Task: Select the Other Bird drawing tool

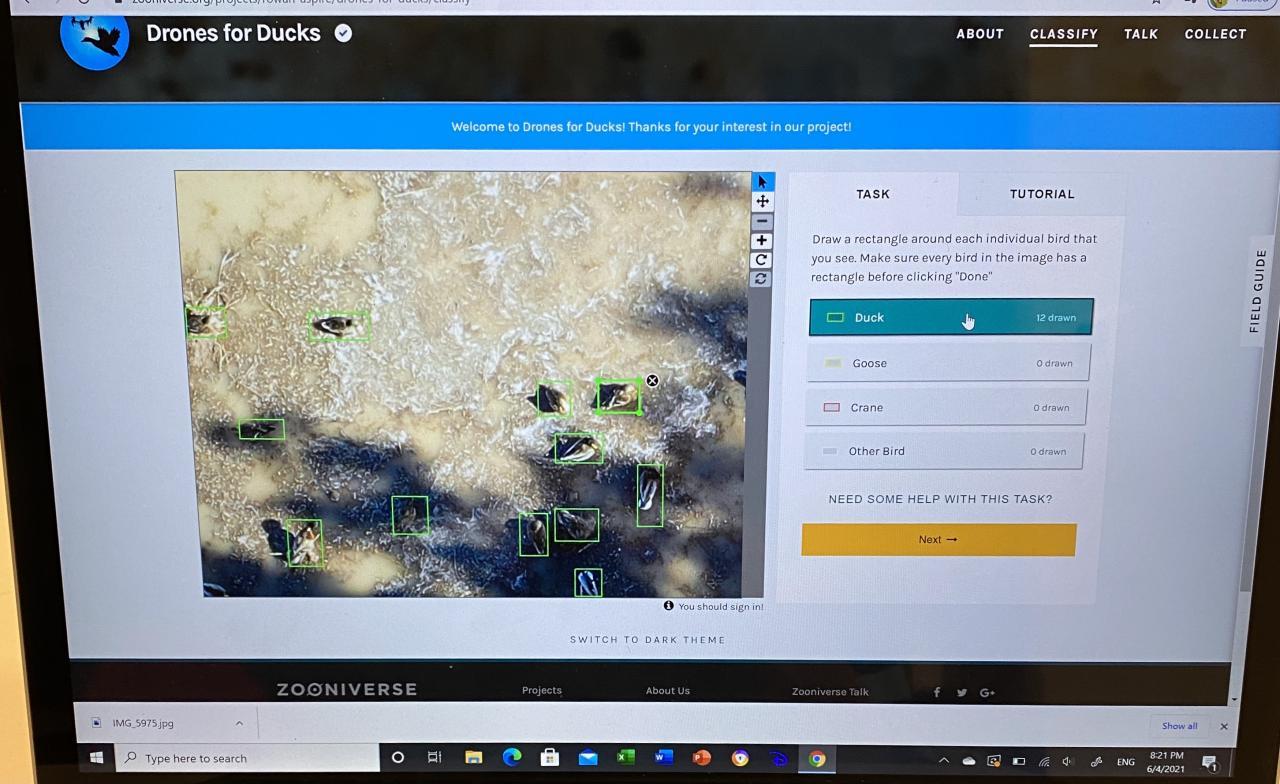Action: tap(944, 451)
